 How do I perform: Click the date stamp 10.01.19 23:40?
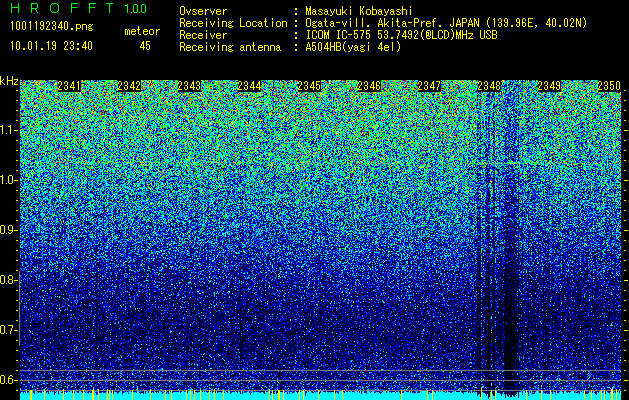51,46
